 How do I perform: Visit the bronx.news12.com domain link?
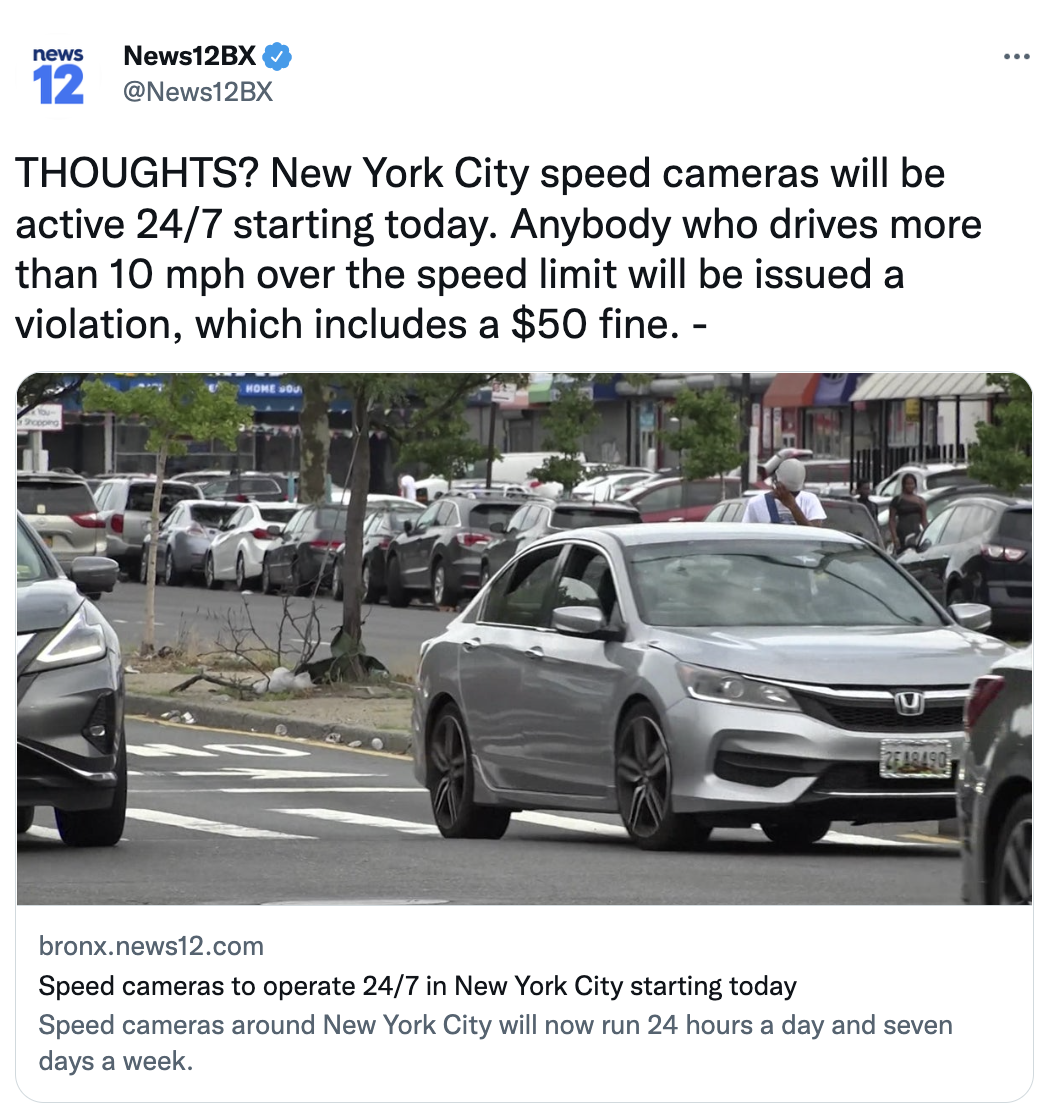pos(151,946)
